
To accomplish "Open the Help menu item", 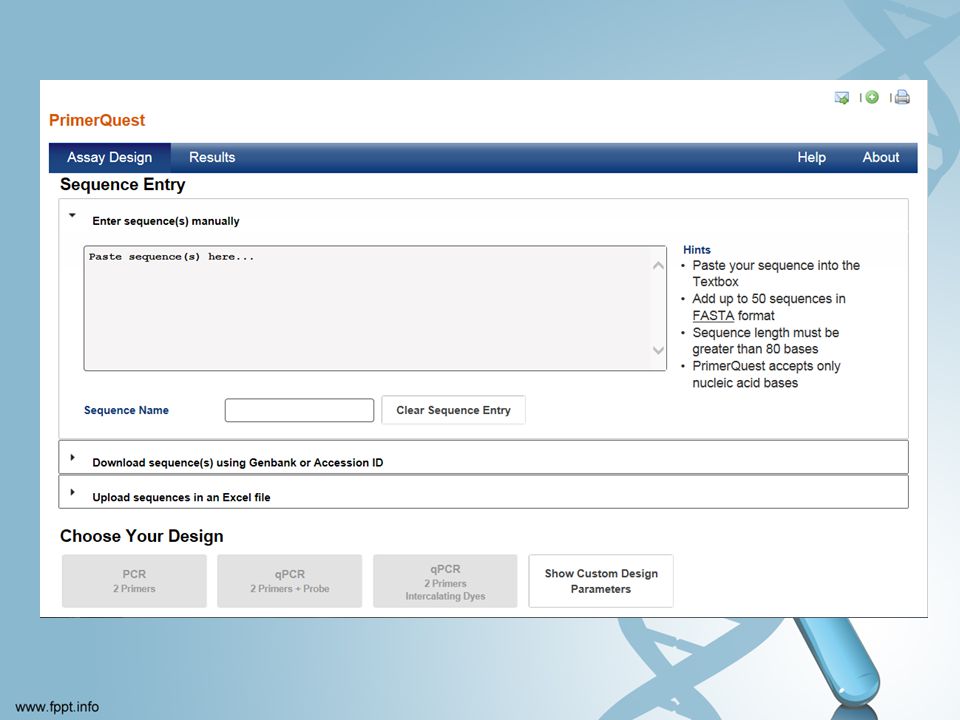I will tap(811, 157).
